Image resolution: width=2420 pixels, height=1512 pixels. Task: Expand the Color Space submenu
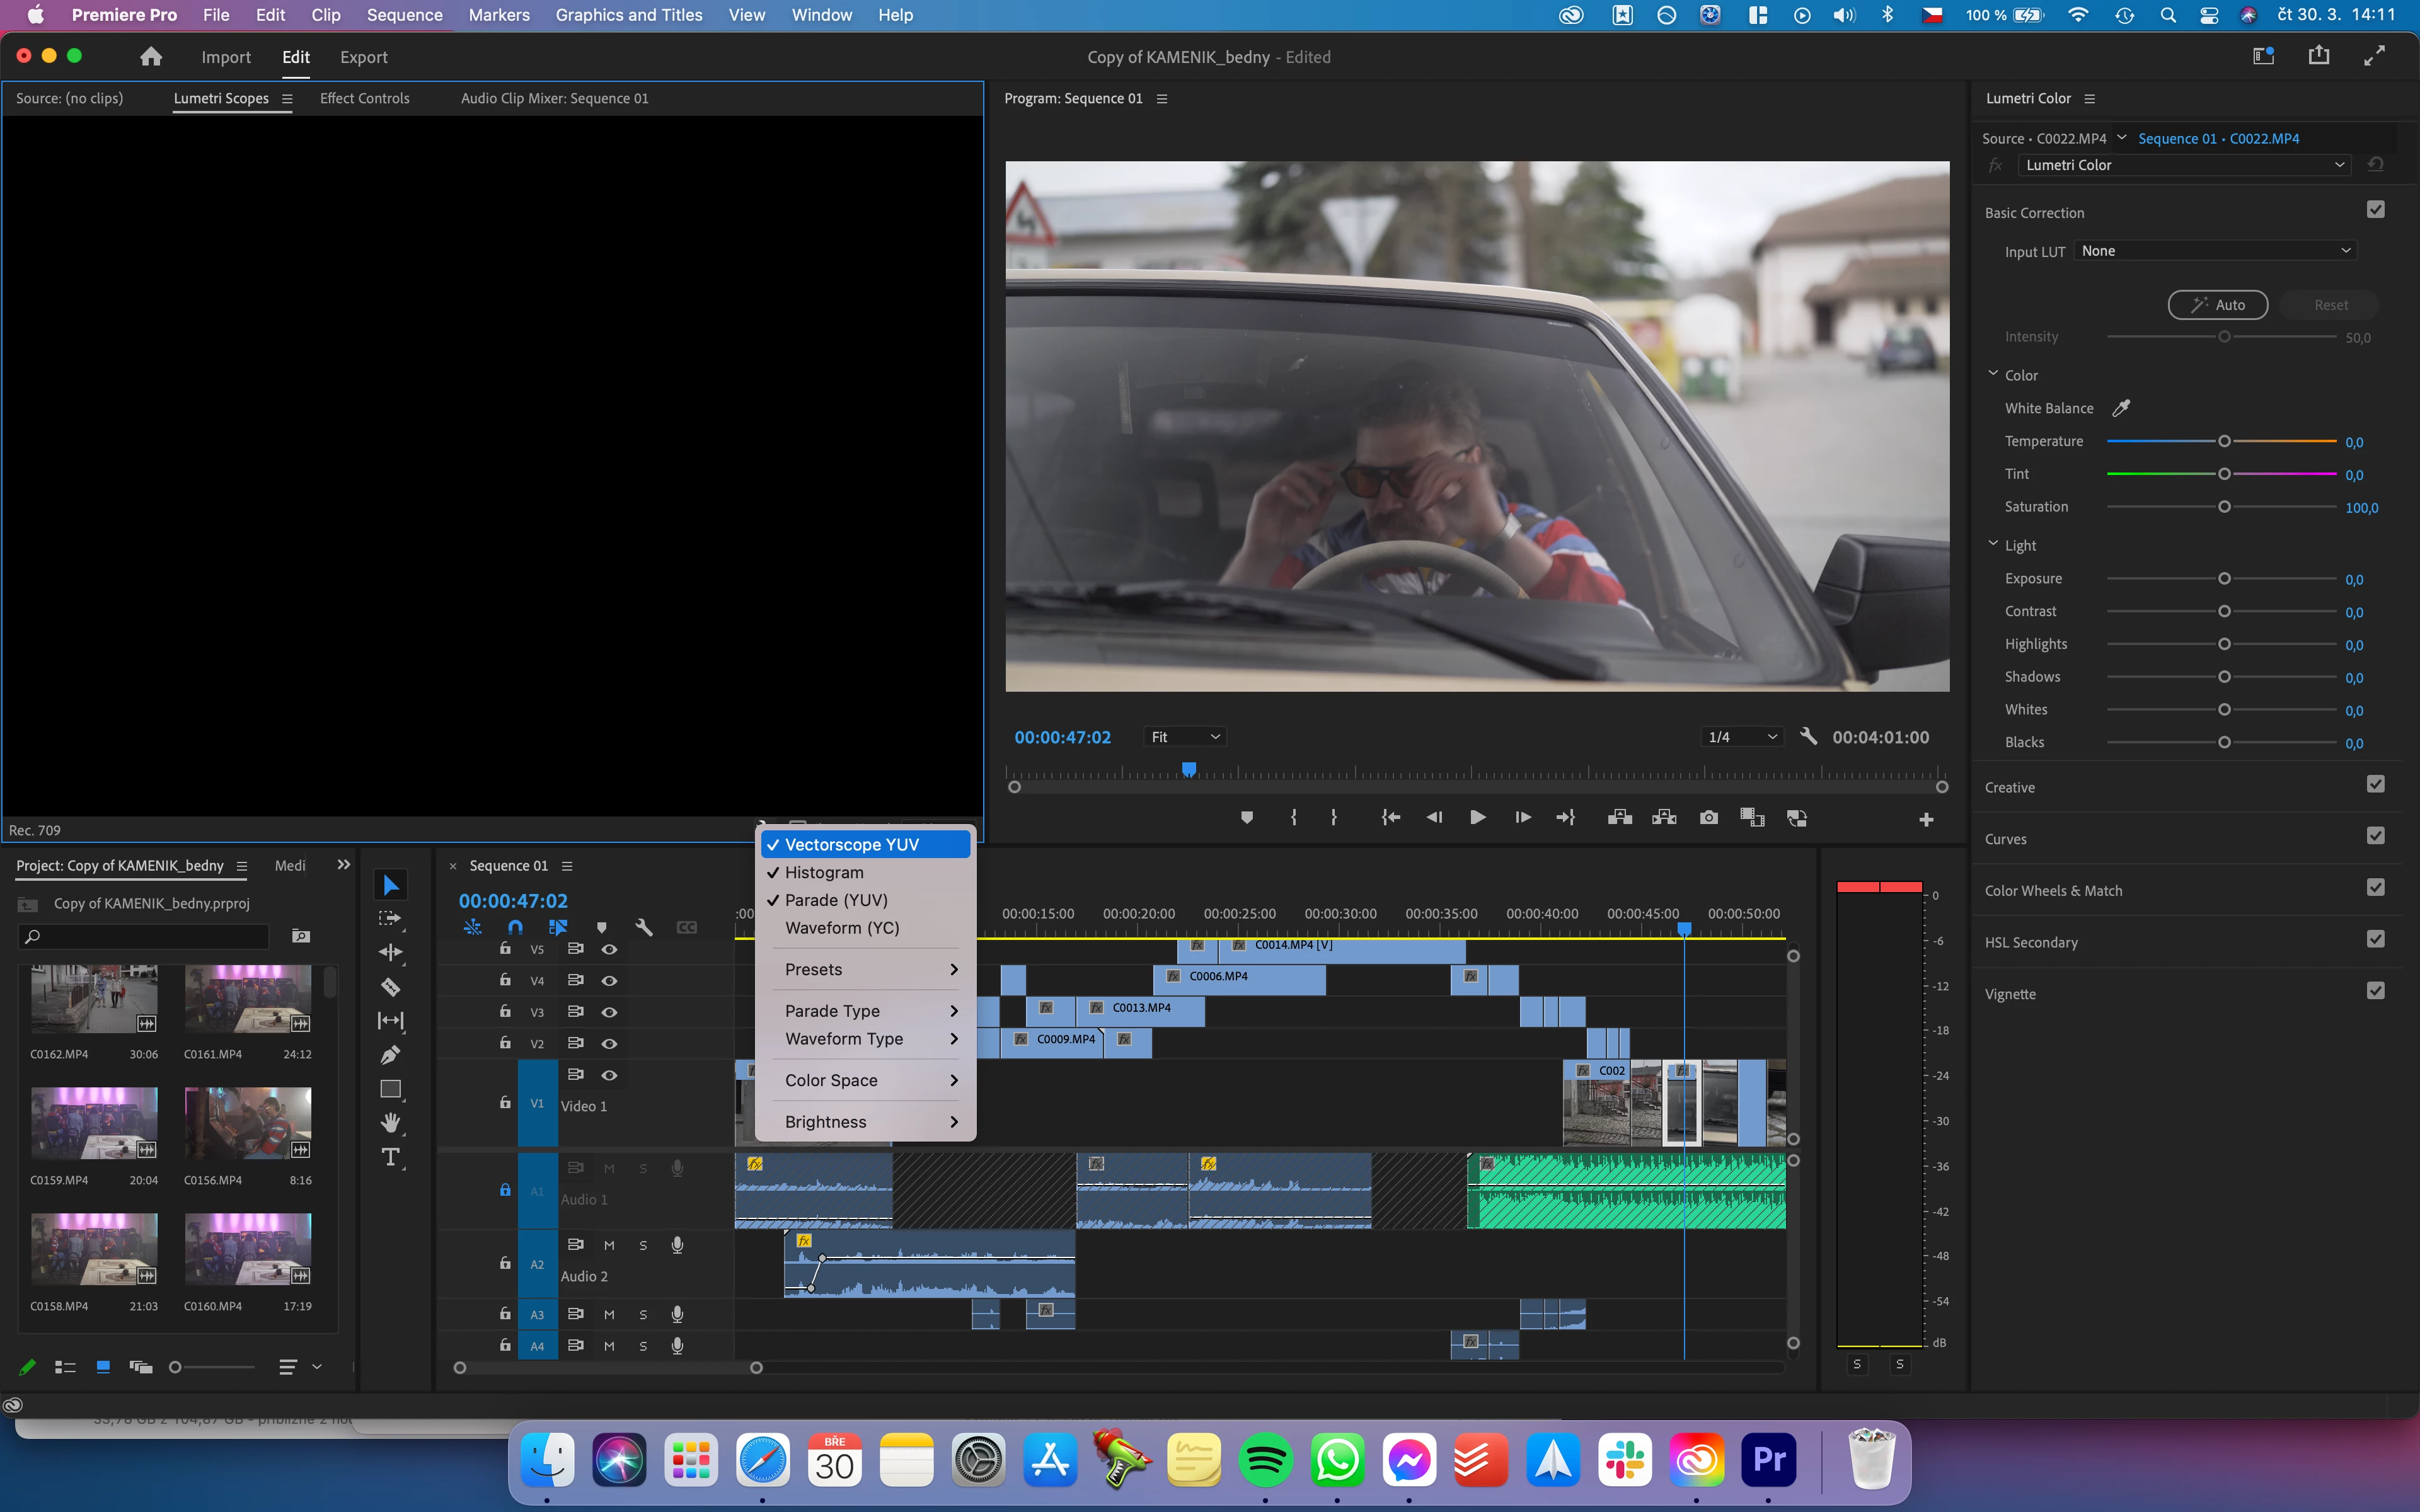[x=866, y=1080]
